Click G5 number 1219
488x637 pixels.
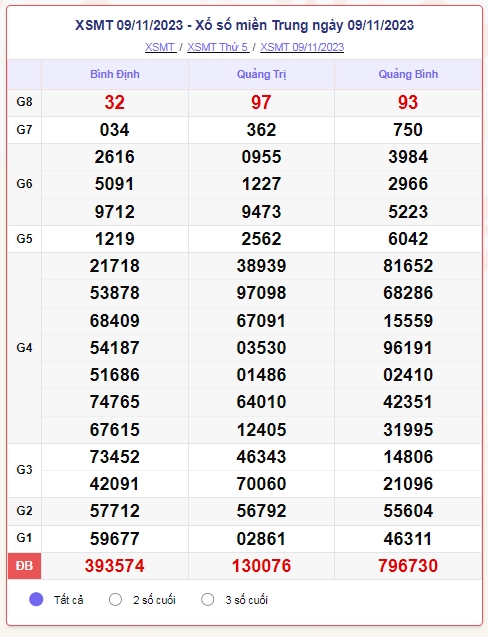115,239
